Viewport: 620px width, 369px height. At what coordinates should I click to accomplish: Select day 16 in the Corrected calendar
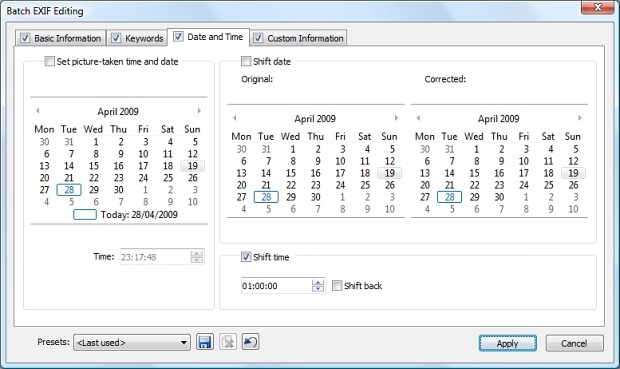click(x=499, y=173)
